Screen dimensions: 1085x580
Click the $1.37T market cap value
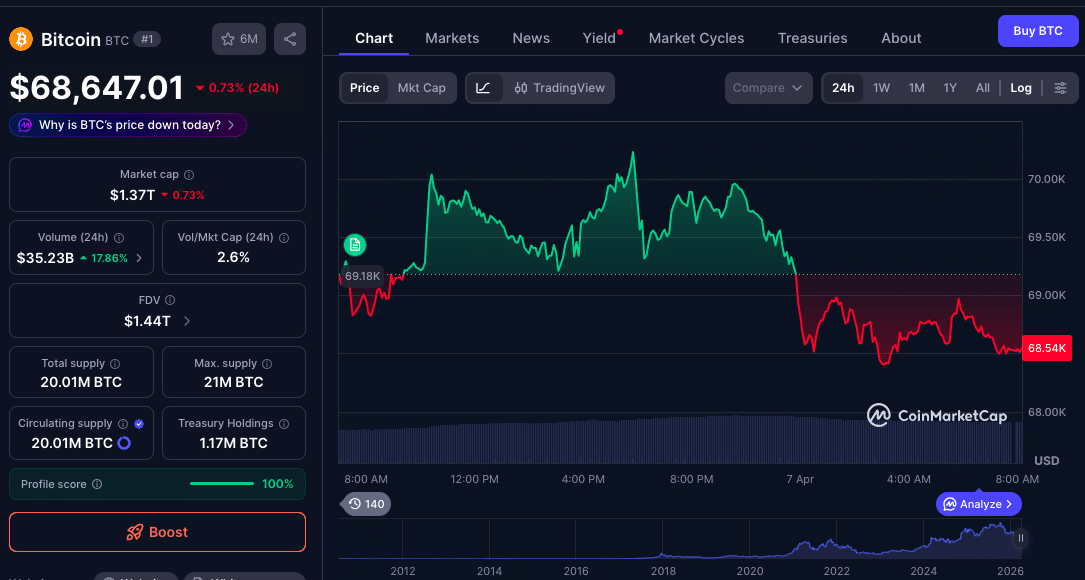(x=132, y=195)
